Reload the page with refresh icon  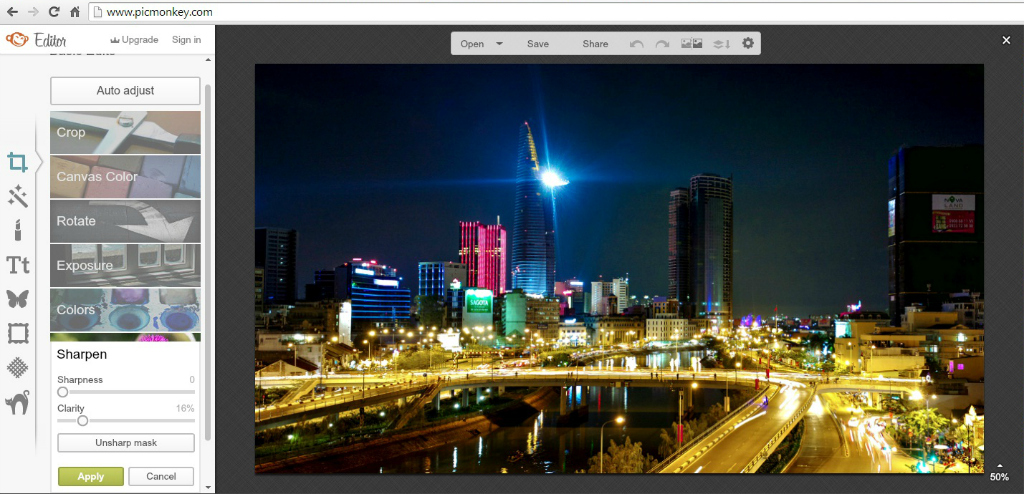click(54, 12)
